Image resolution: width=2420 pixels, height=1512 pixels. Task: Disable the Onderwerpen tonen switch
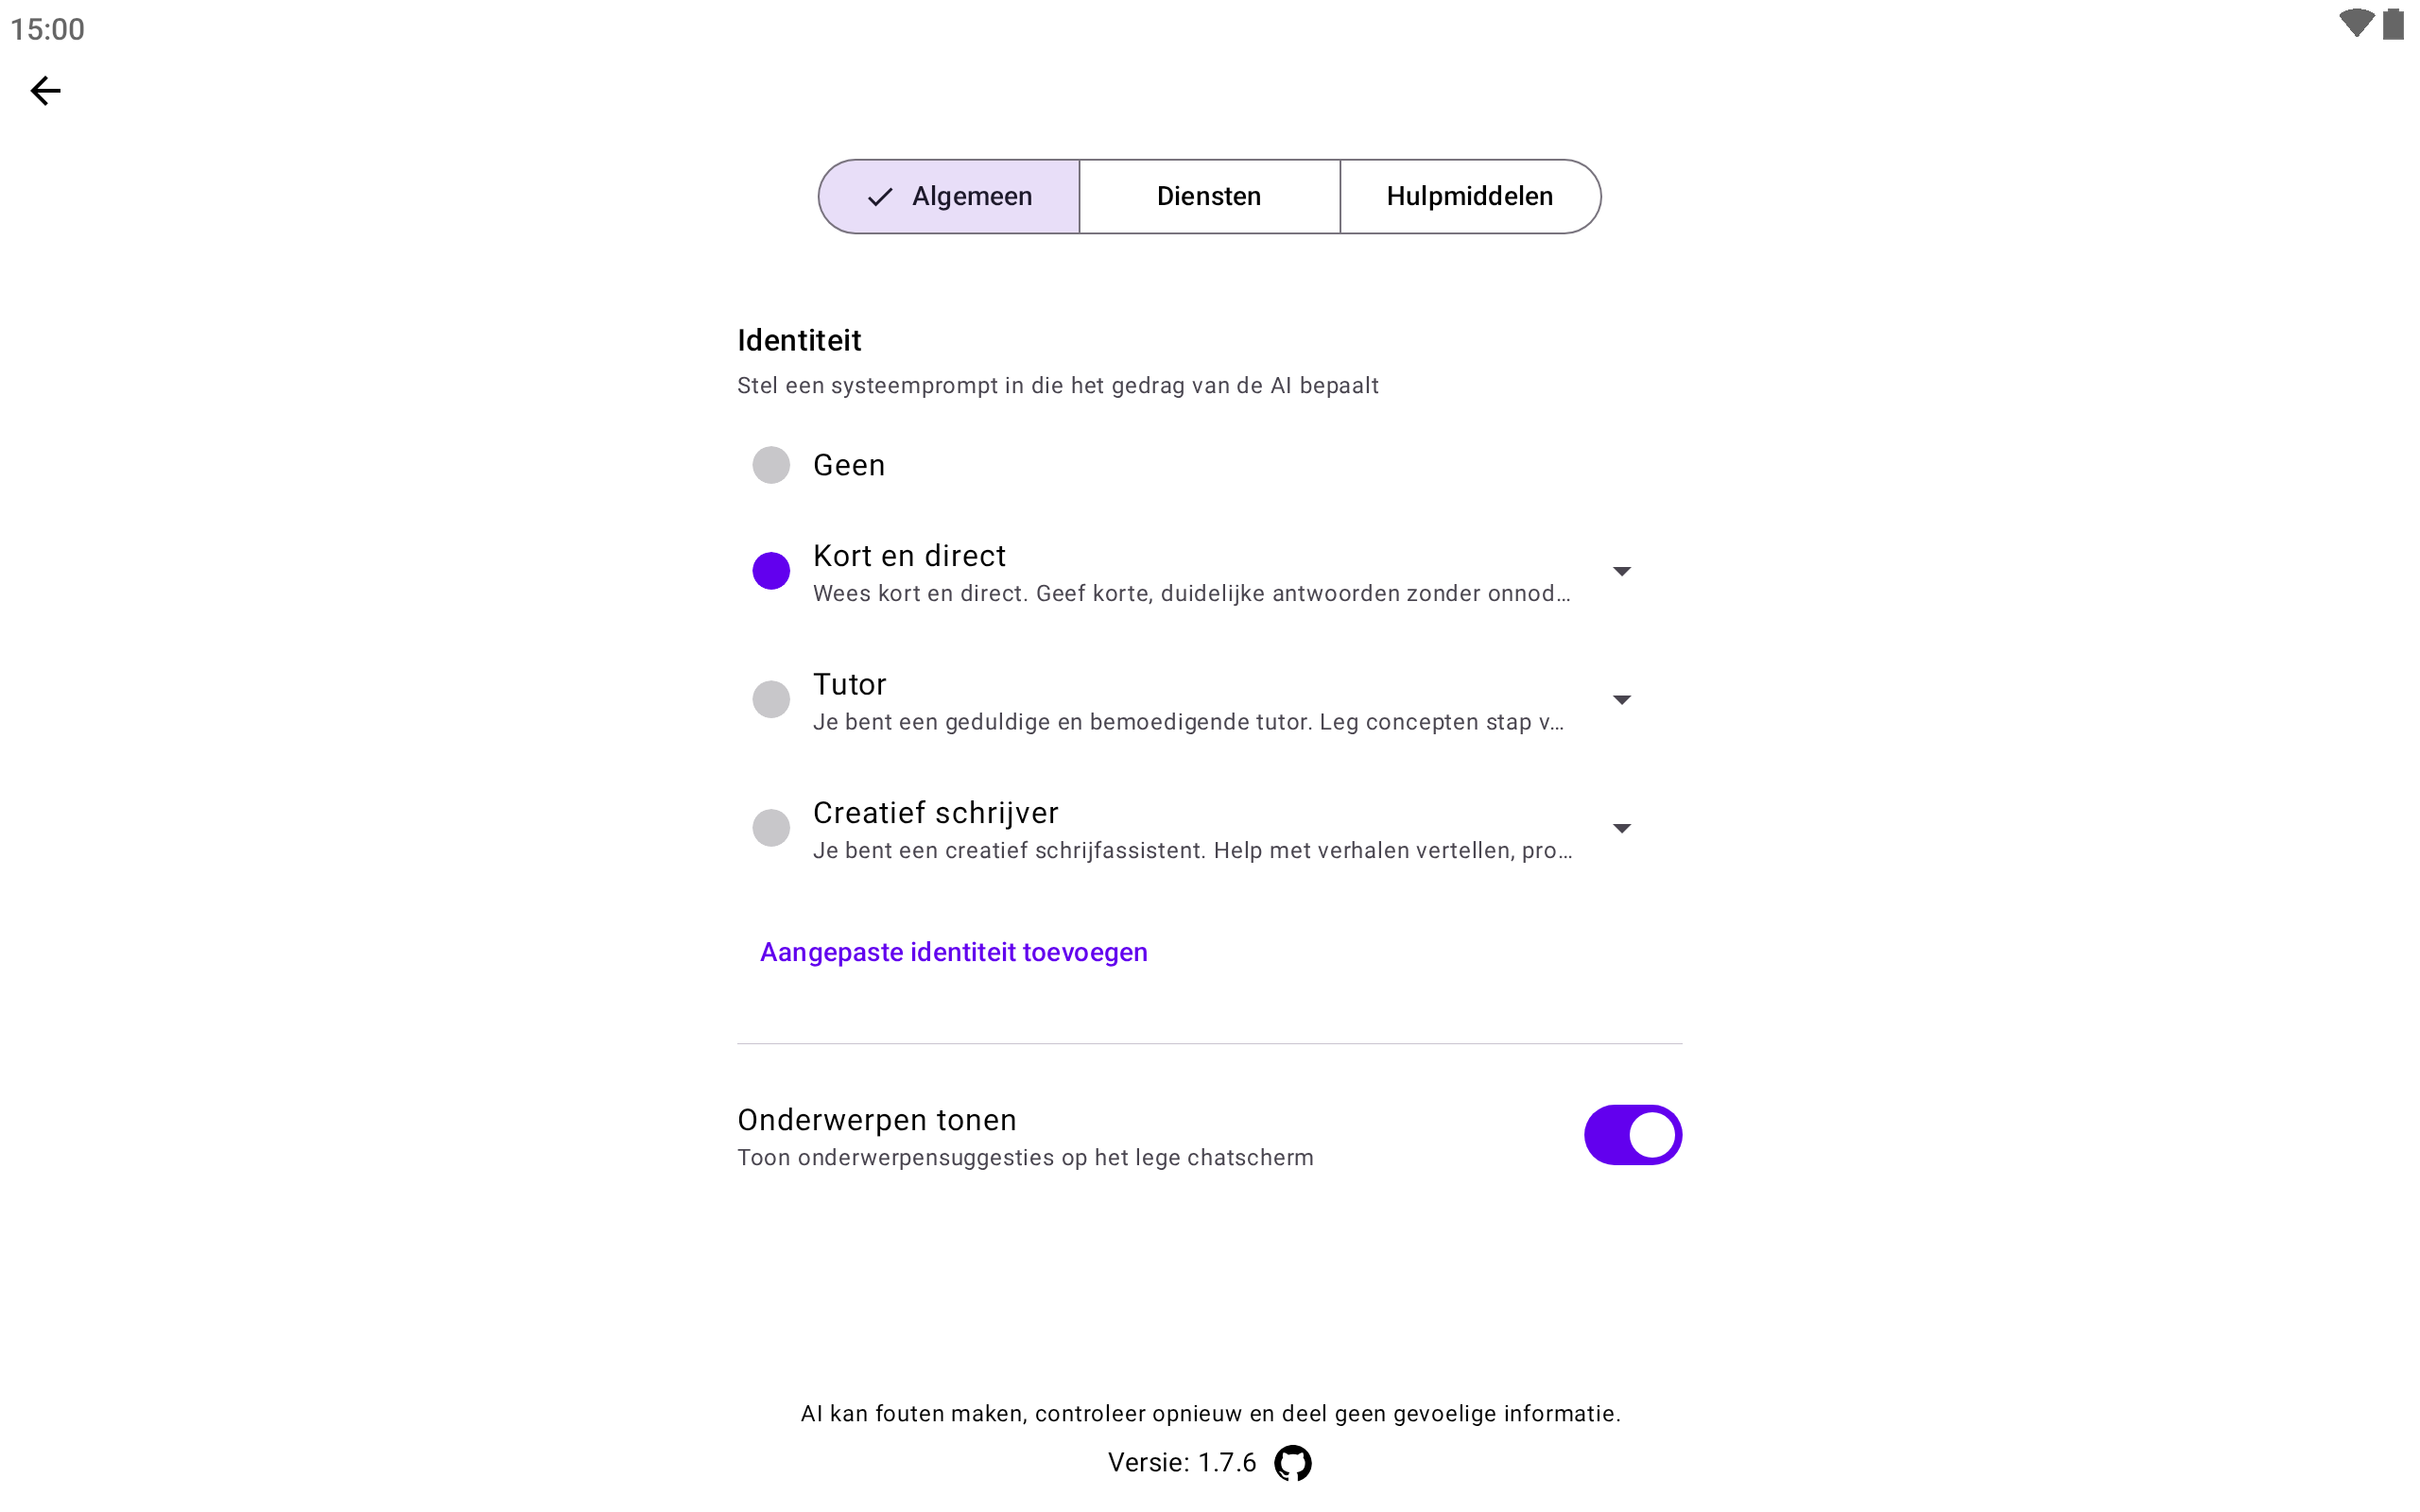(x=1632, y=1135)
